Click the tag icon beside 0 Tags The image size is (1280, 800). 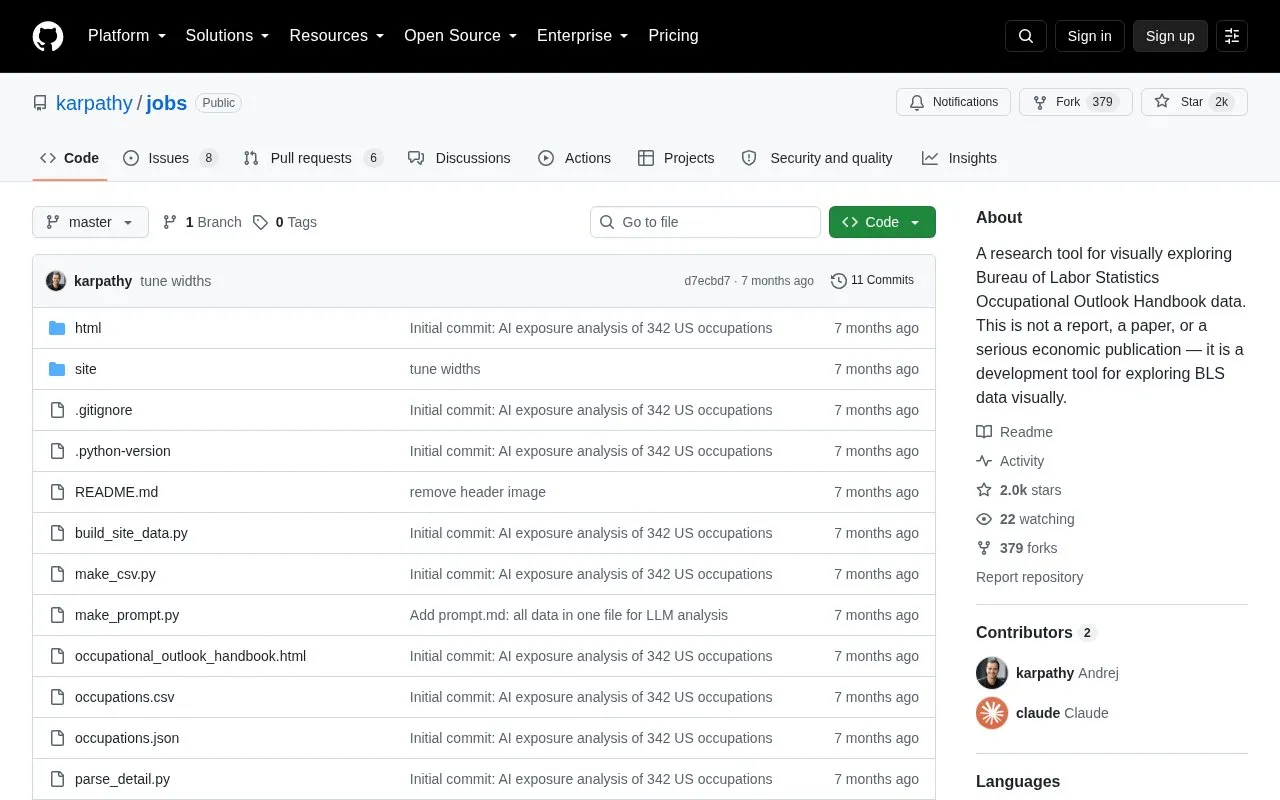pyautogui.click(x=260, y=222)
